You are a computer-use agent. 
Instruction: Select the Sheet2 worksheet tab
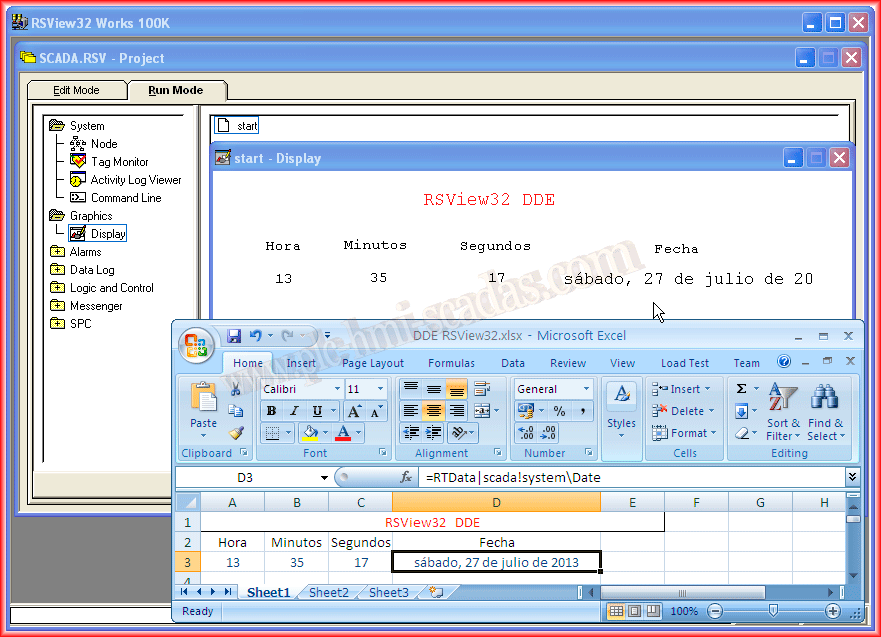[x=328, y=593]
